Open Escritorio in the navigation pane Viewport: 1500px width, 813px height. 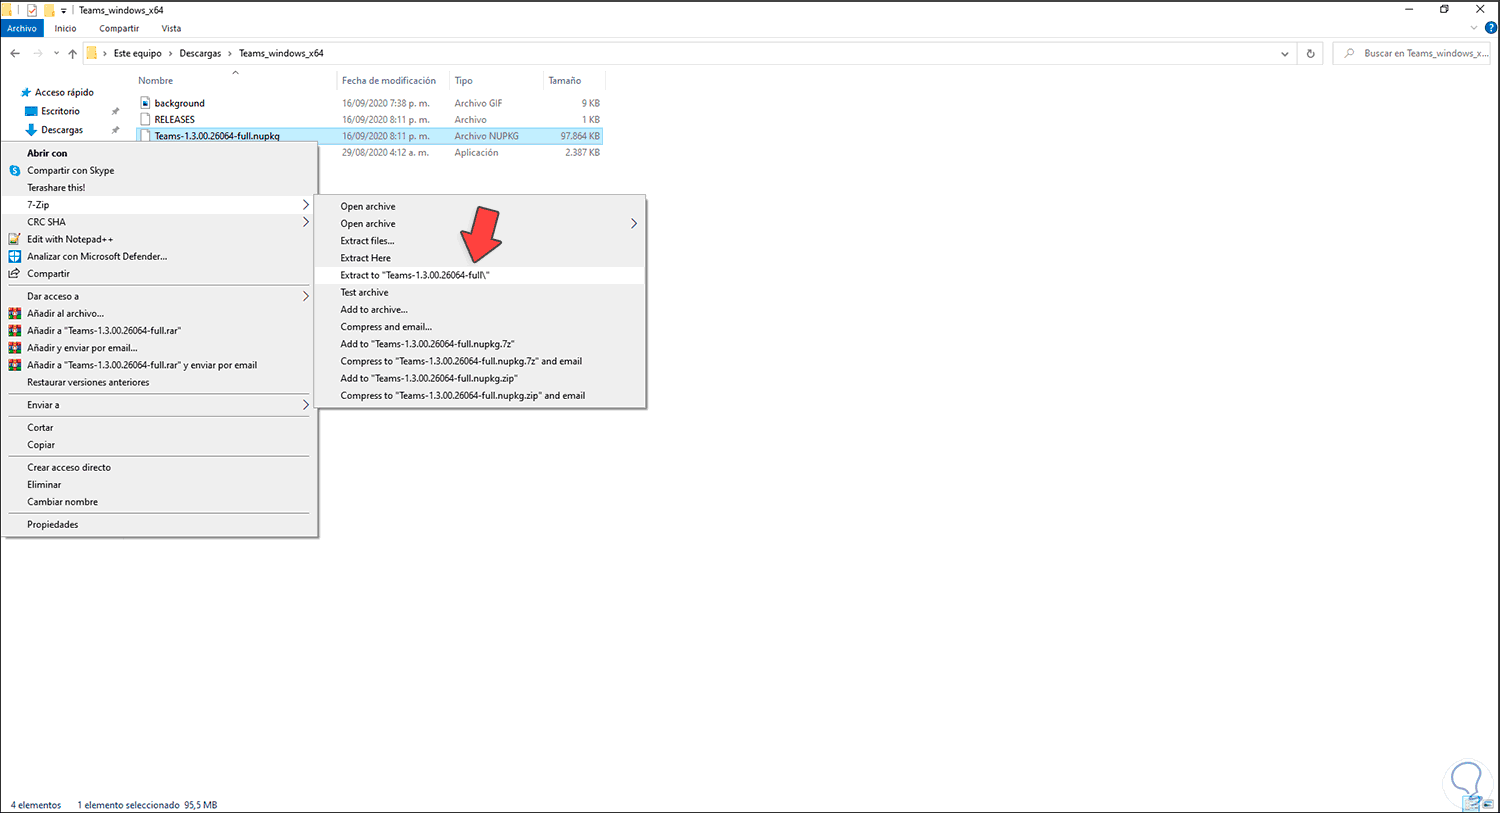coord(60,111)
